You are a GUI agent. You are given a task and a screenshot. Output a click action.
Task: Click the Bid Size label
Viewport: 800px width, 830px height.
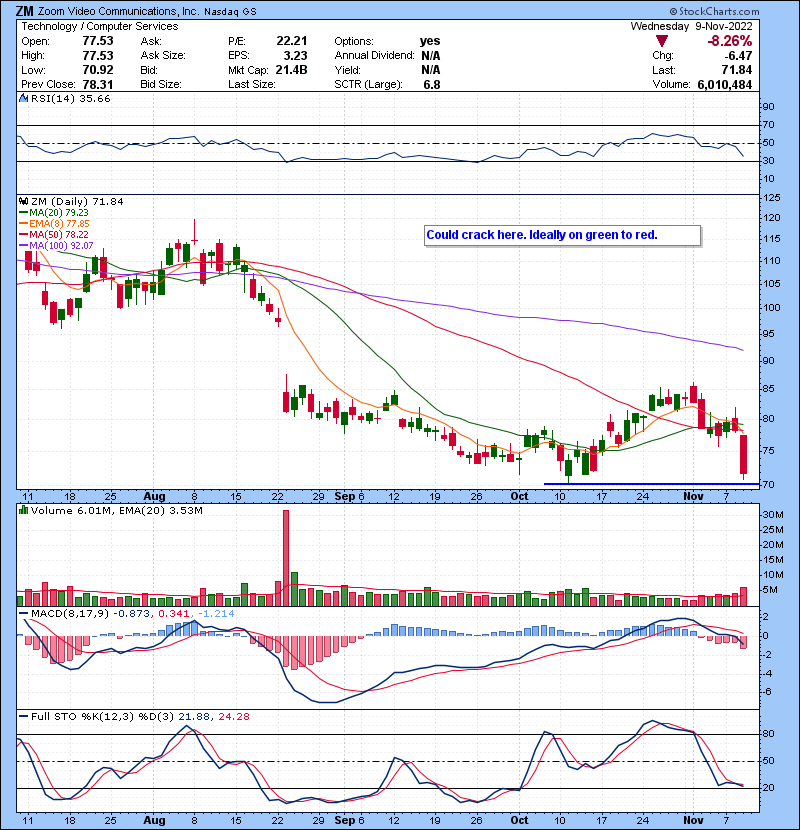(x=161, y=84)
